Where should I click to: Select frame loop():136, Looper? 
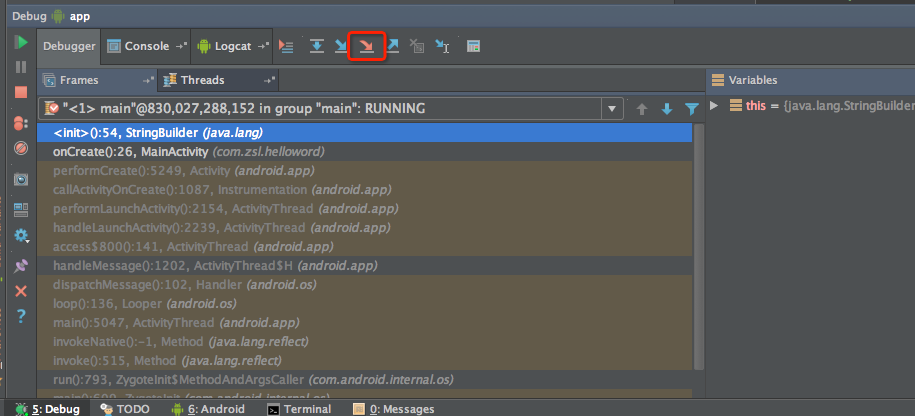click(x=365, y=304)
